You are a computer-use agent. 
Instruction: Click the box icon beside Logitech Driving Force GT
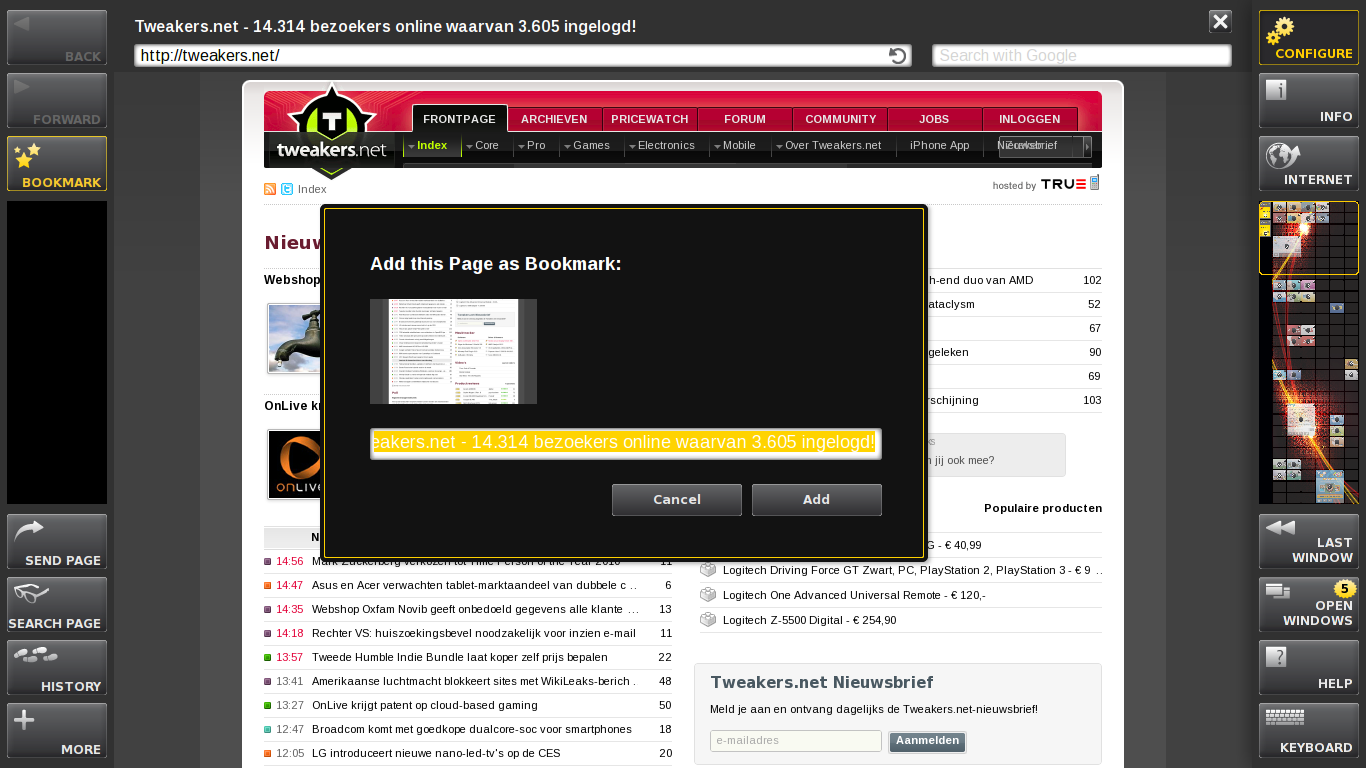tap(708, 570)
